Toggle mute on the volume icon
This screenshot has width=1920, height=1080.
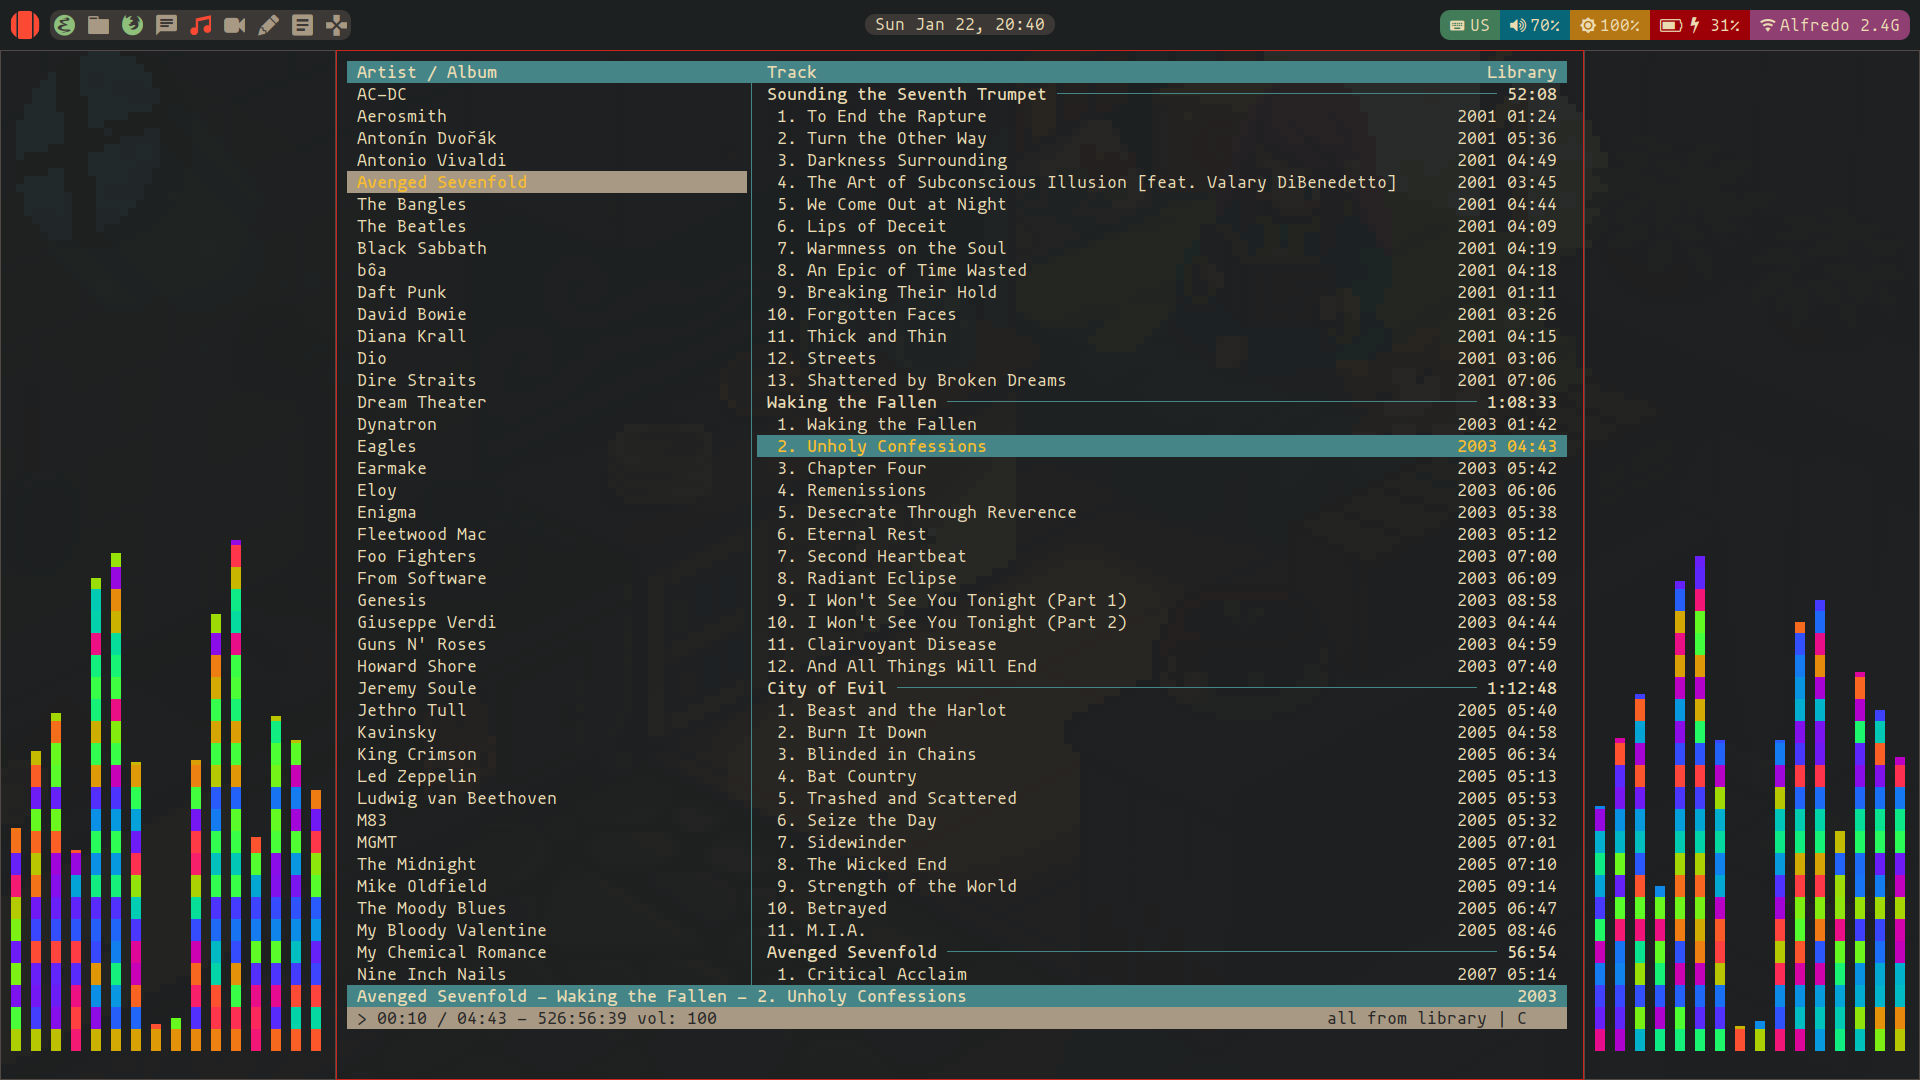click(1516, 24)
